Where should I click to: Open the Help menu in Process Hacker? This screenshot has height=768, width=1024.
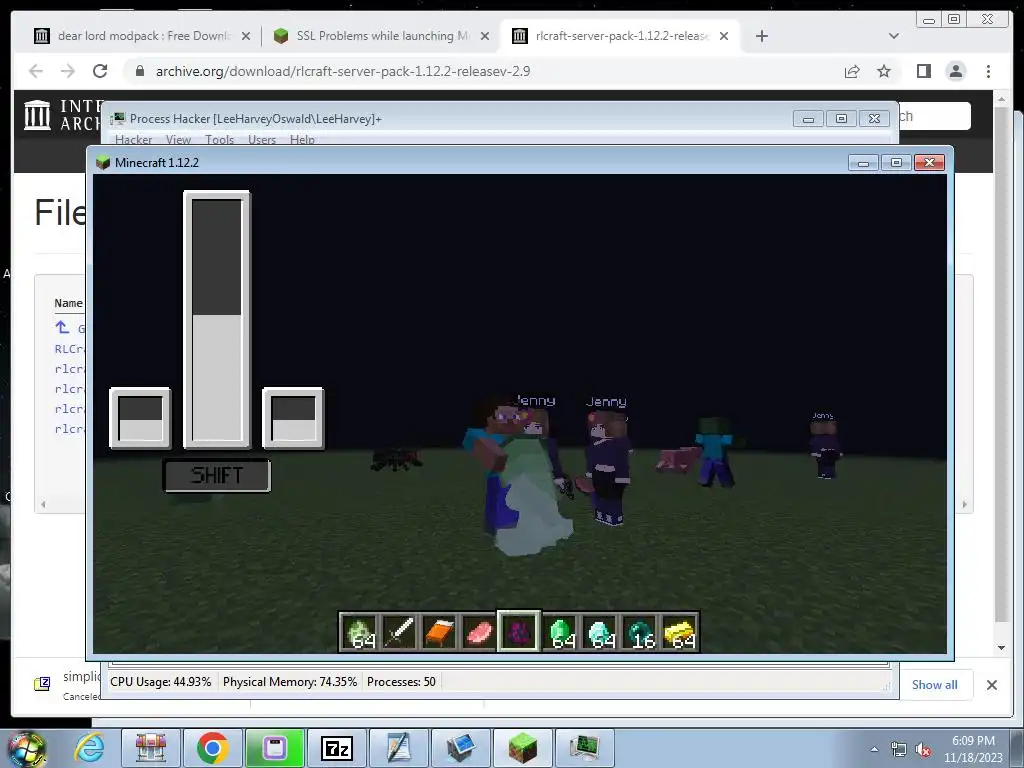pos(302,140)
